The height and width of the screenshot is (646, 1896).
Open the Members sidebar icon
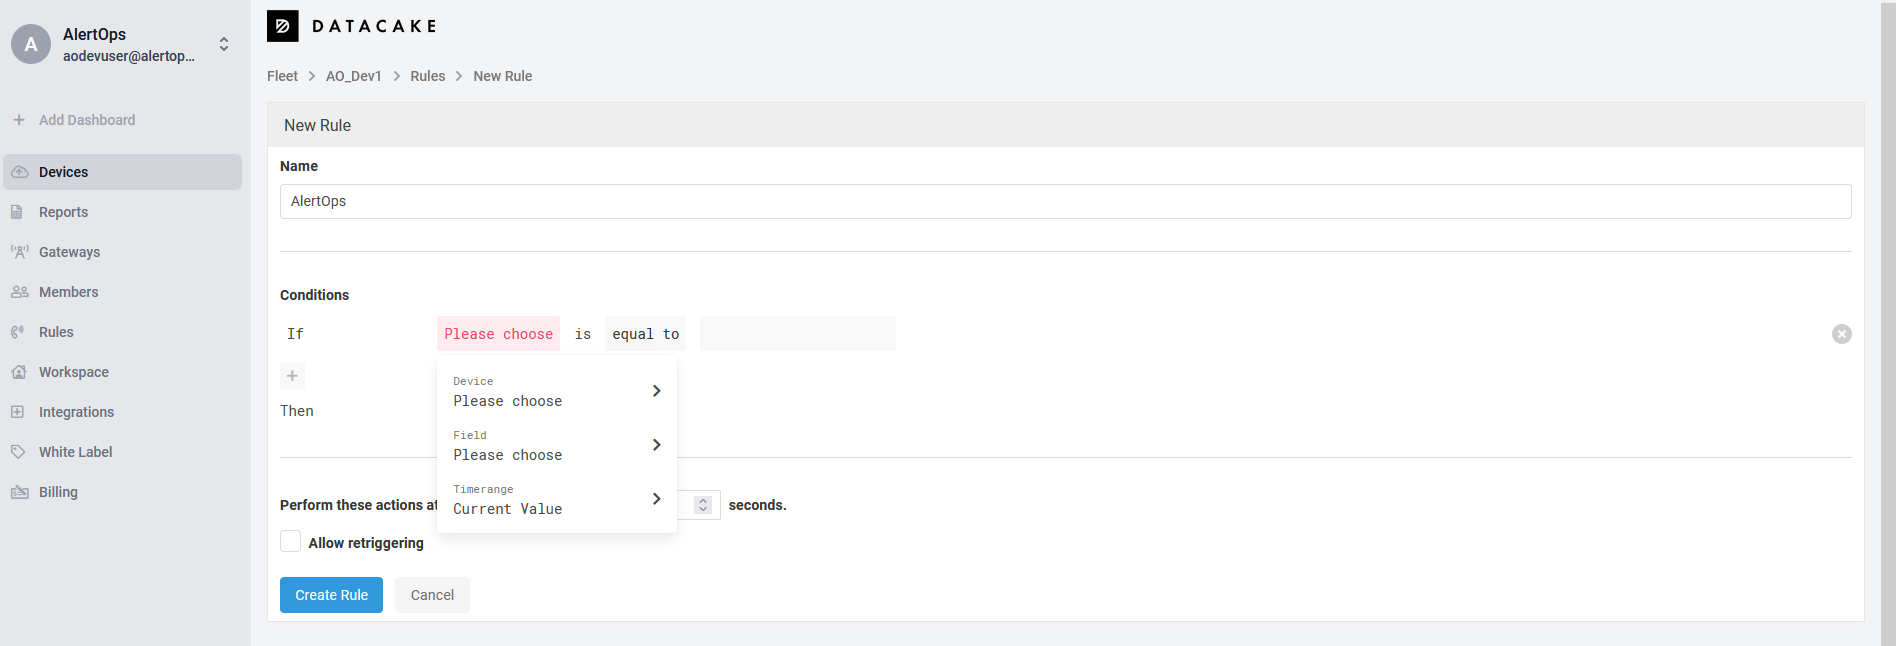(x=19, y=292)
